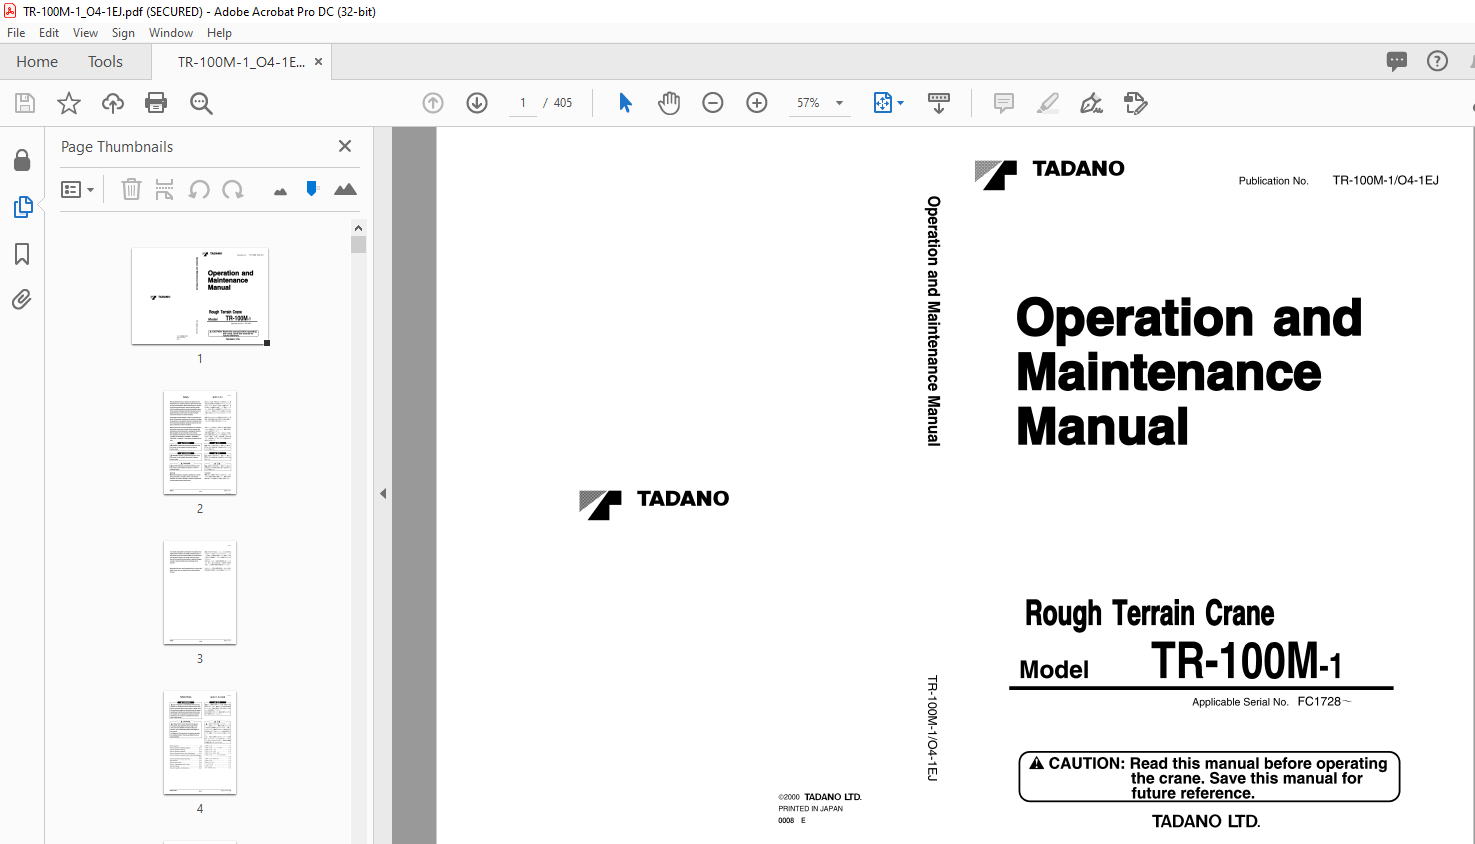Image resolution: width=1475 pixels, height=844 pixels.
Task: Switch to the Tools tab
Action: point(105,62)
